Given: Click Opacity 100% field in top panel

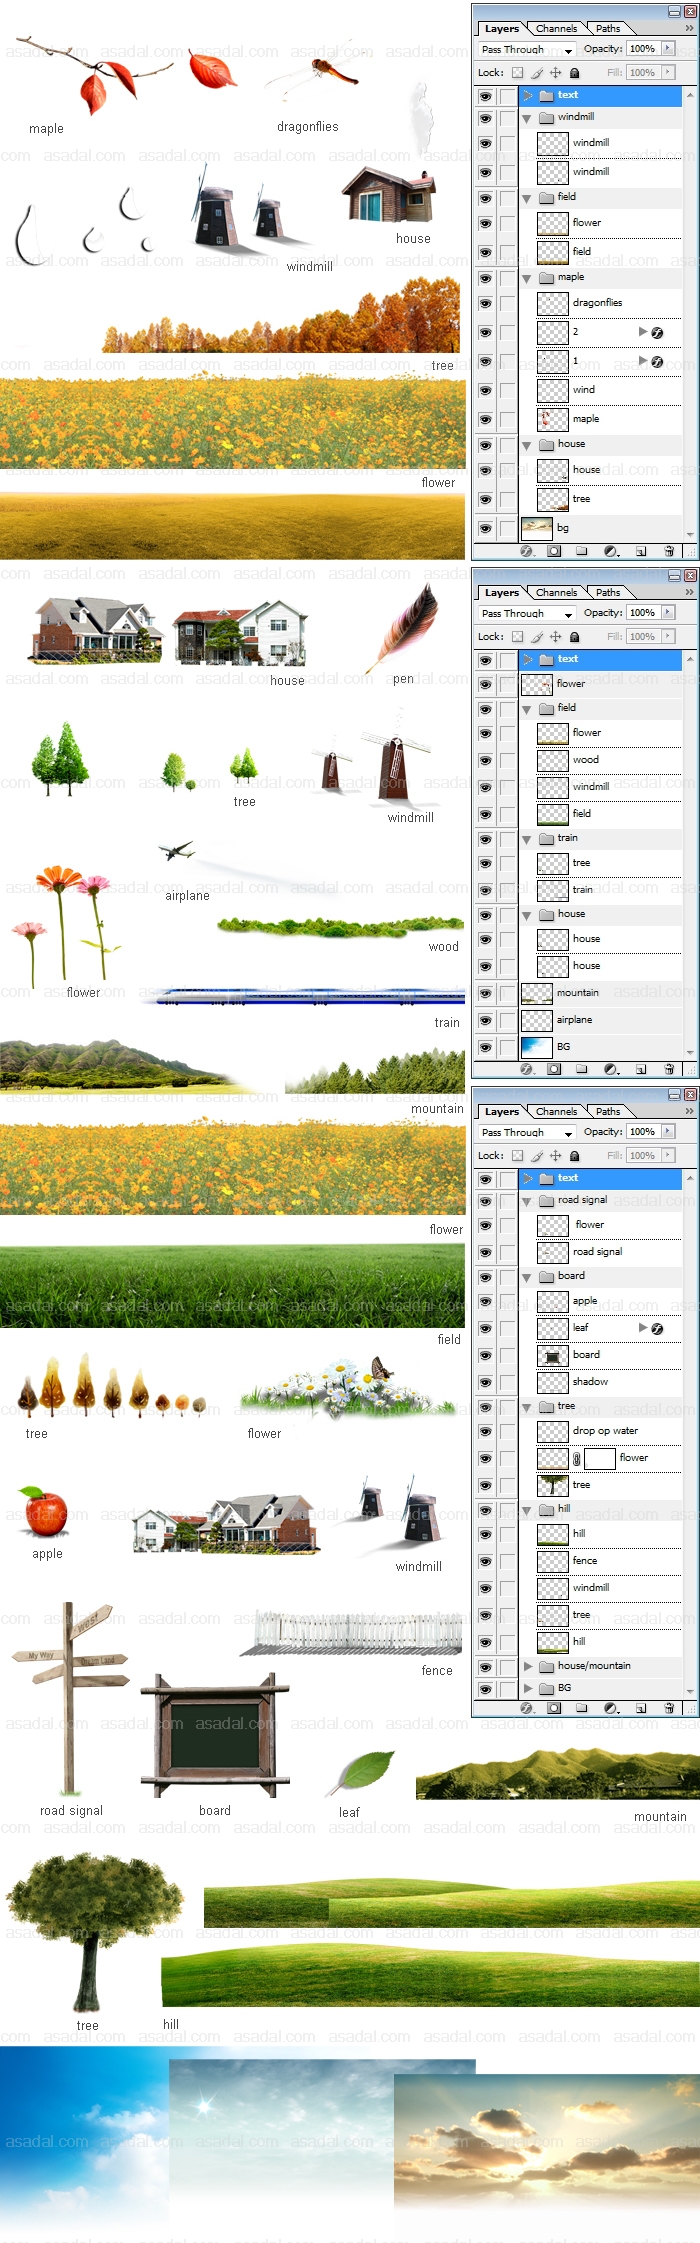Looking at the screenshot, I should coord(643,49).
